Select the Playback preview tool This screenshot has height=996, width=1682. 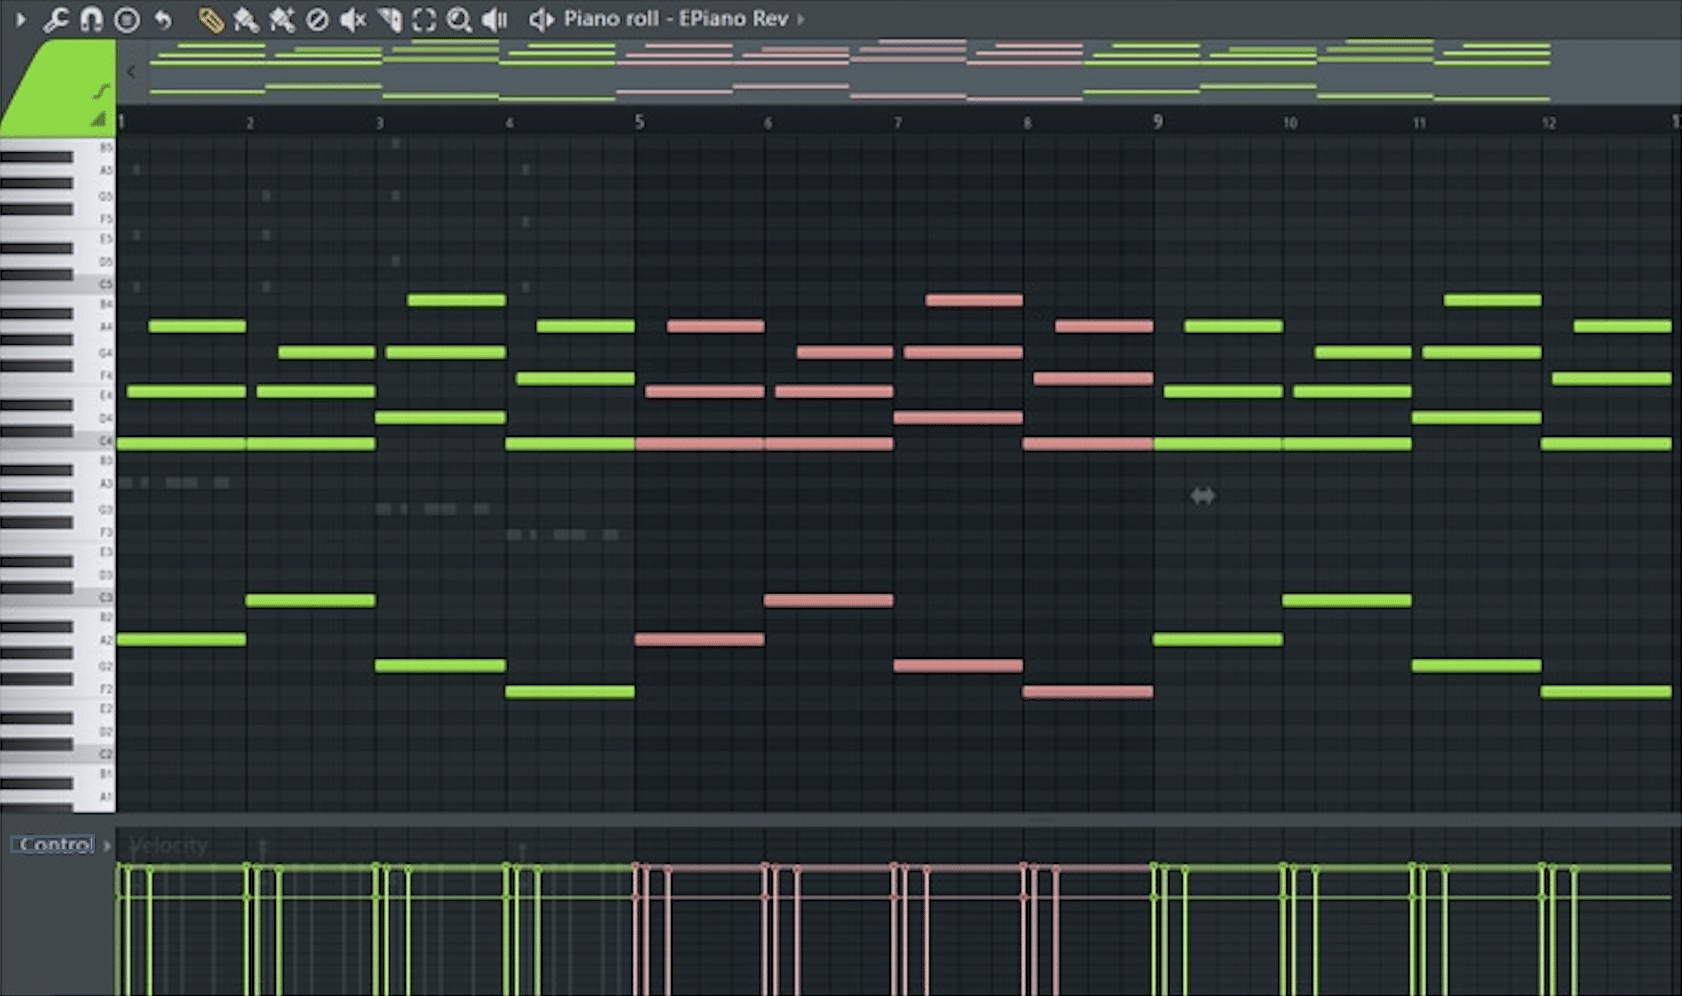click(493, 19)
